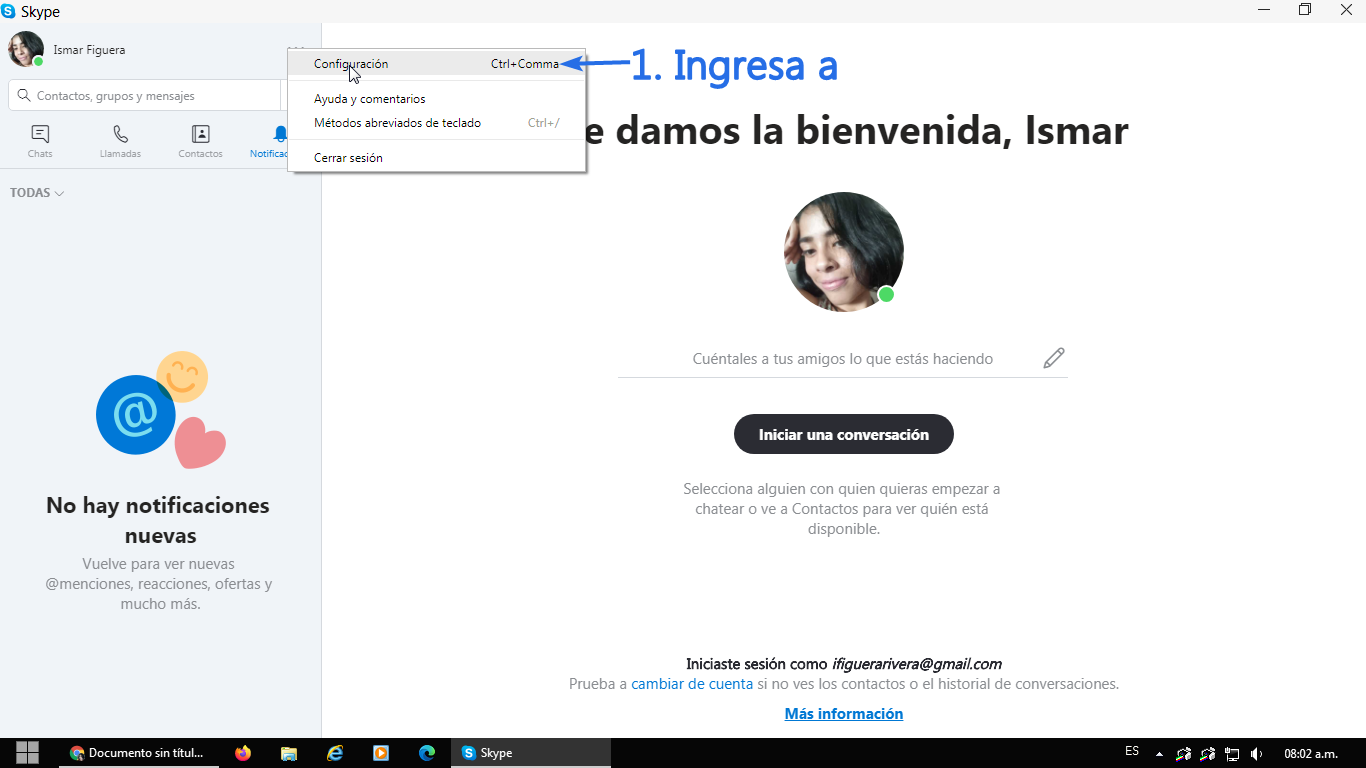Image resolution: width=1366 pixels, height=768 pixels.
Task: Switch to the Chats tab
Action: pos(40,141)
